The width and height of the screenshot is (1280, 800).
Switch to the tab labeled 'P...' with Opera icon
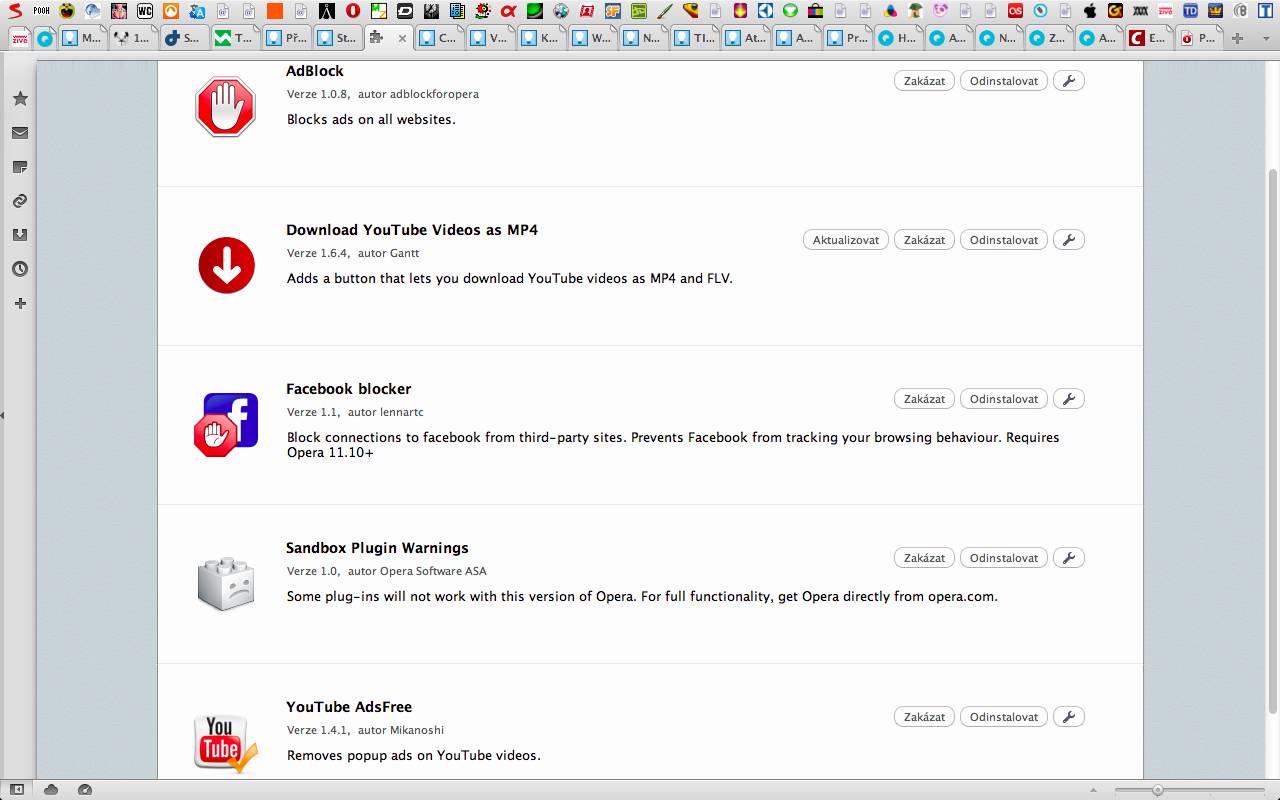click(x=1198, y=38)
